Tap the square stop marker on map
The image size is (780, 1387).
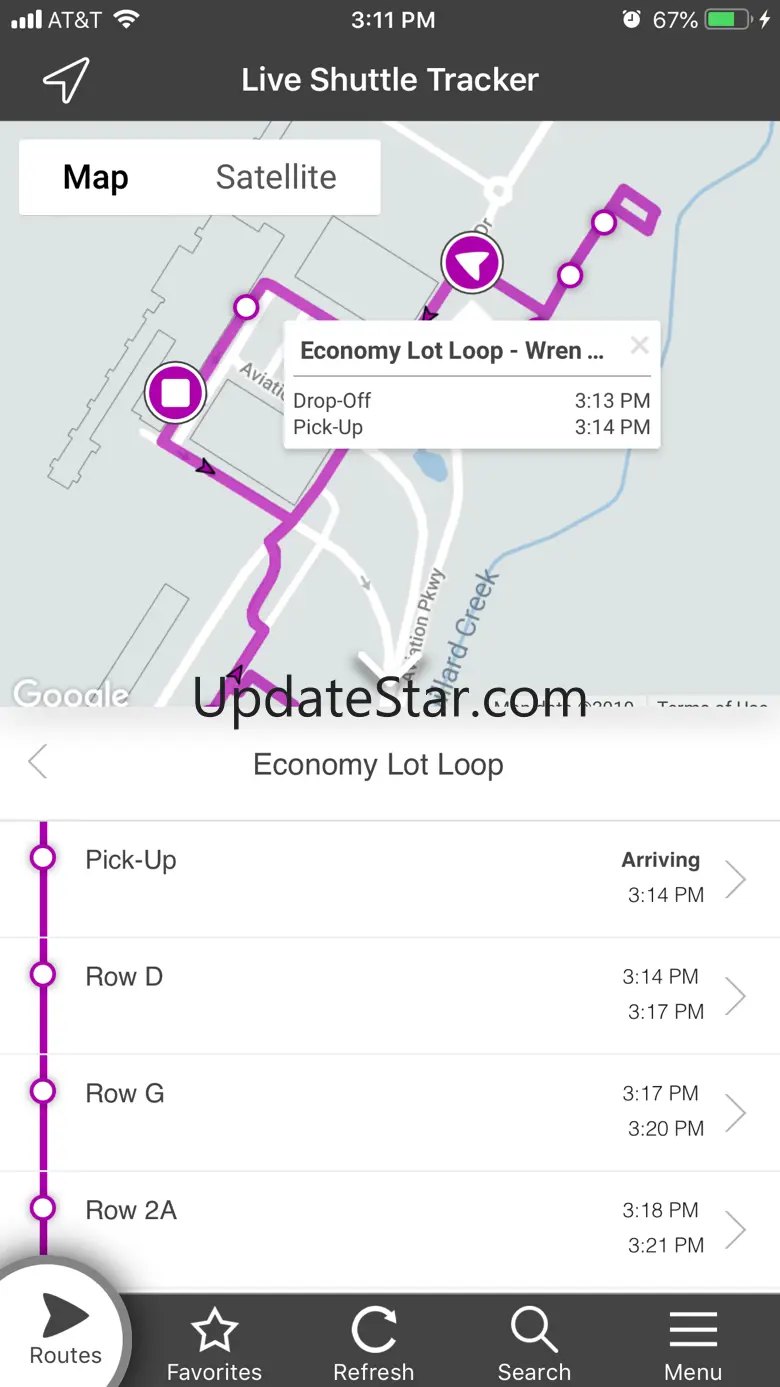click(x=175, y=393)
